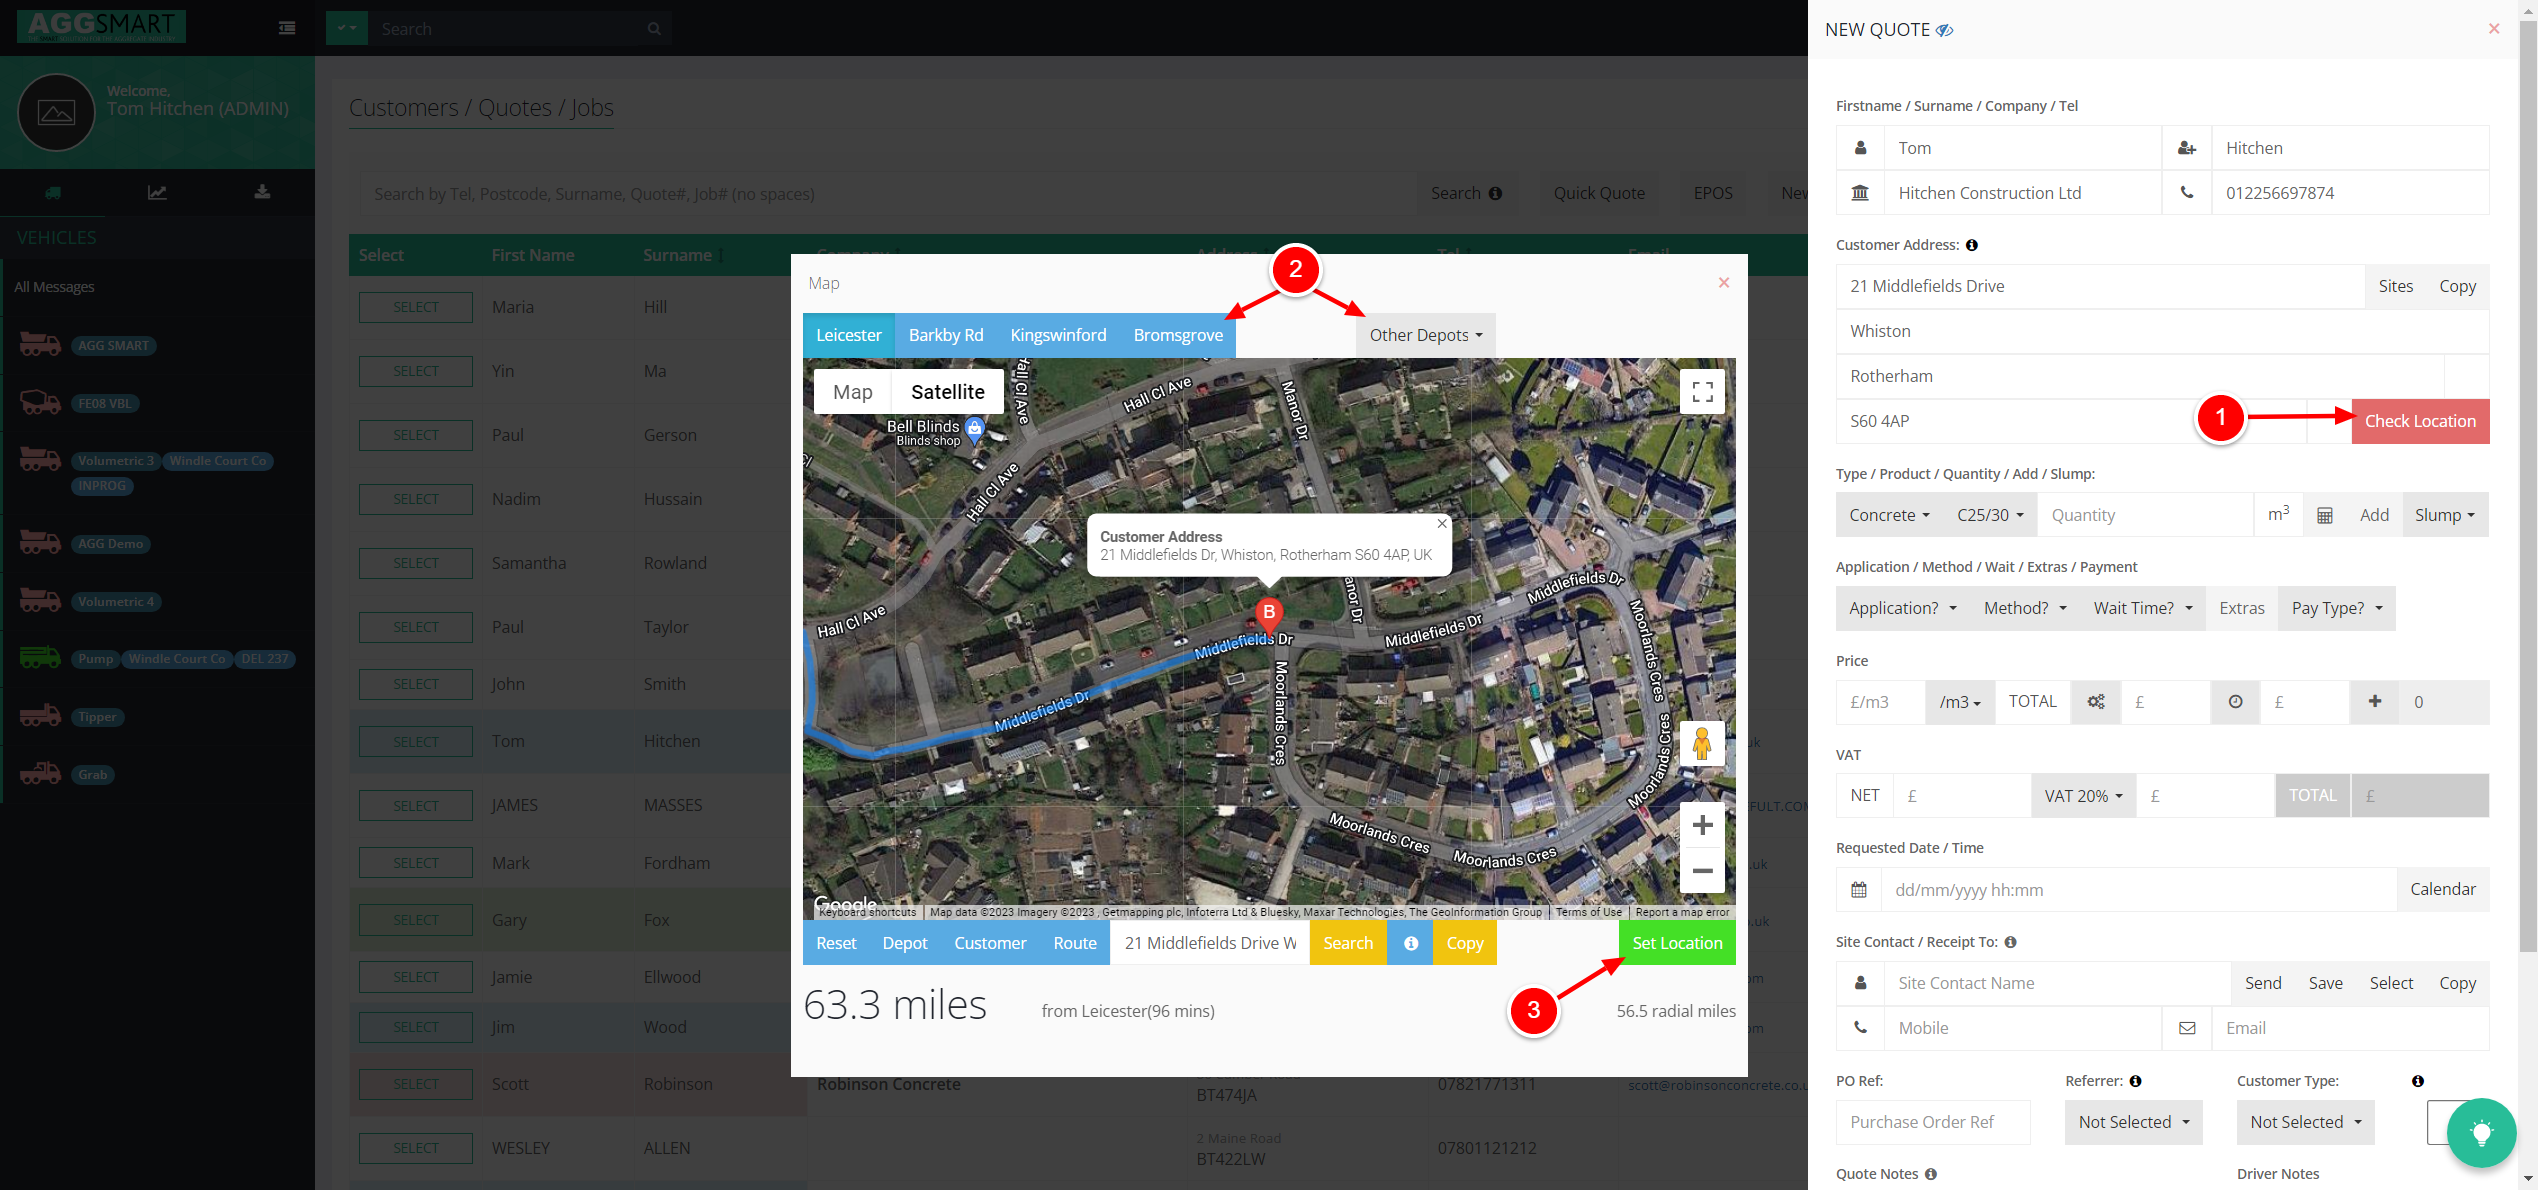Click the blue info icon below map

click(x=1410, y=943)
